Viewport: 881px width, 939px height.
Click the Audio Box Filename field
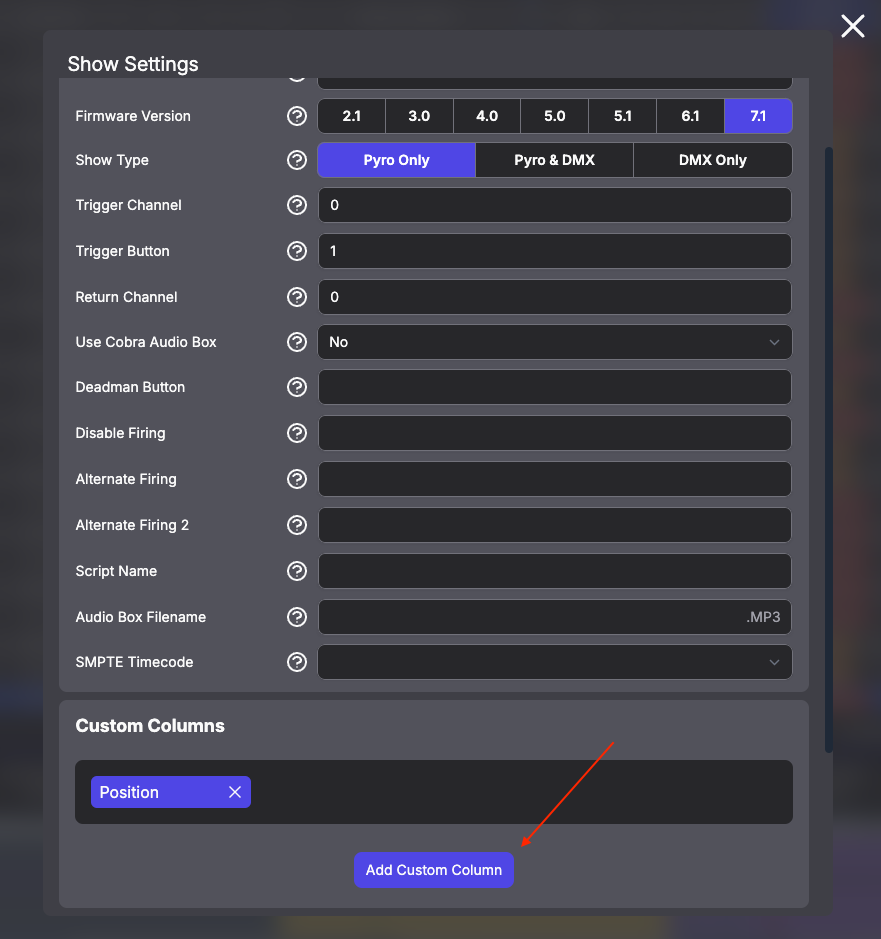pyautogui.click(x=555, y=617)
